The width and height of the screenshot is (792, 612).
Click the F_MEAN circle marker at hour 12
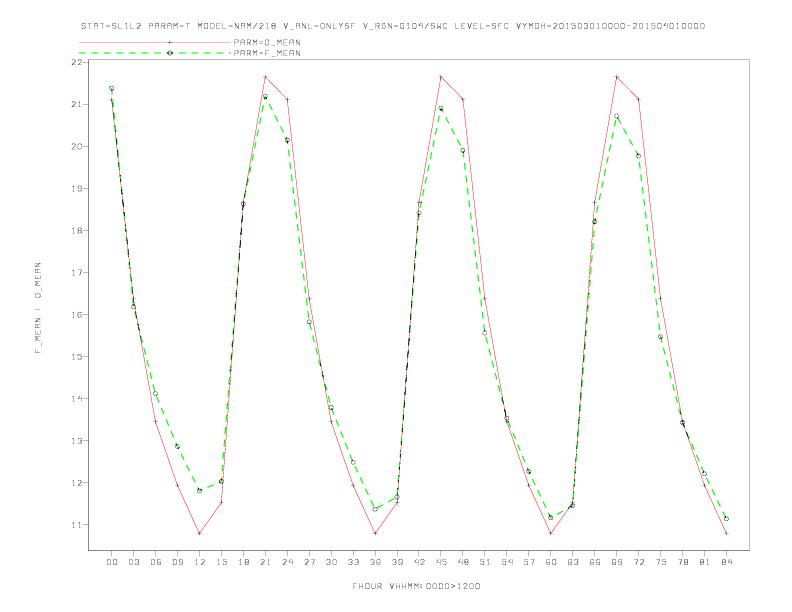(x=200, y=490)
